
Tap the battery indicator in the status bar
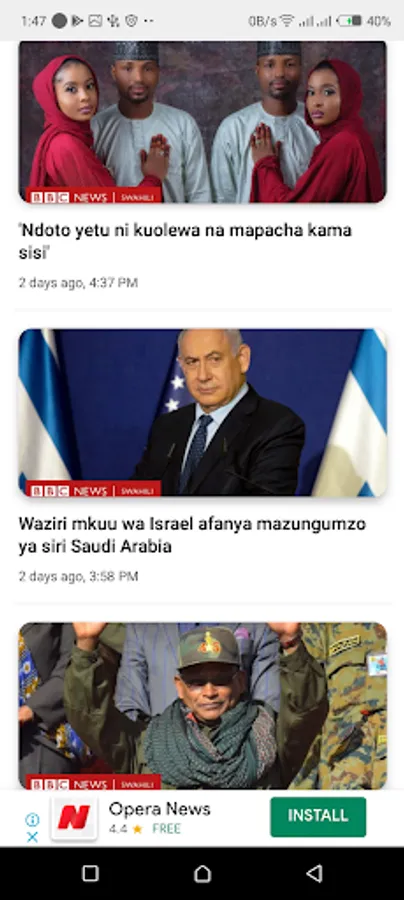pyautogui.click(x=349, y=21)
